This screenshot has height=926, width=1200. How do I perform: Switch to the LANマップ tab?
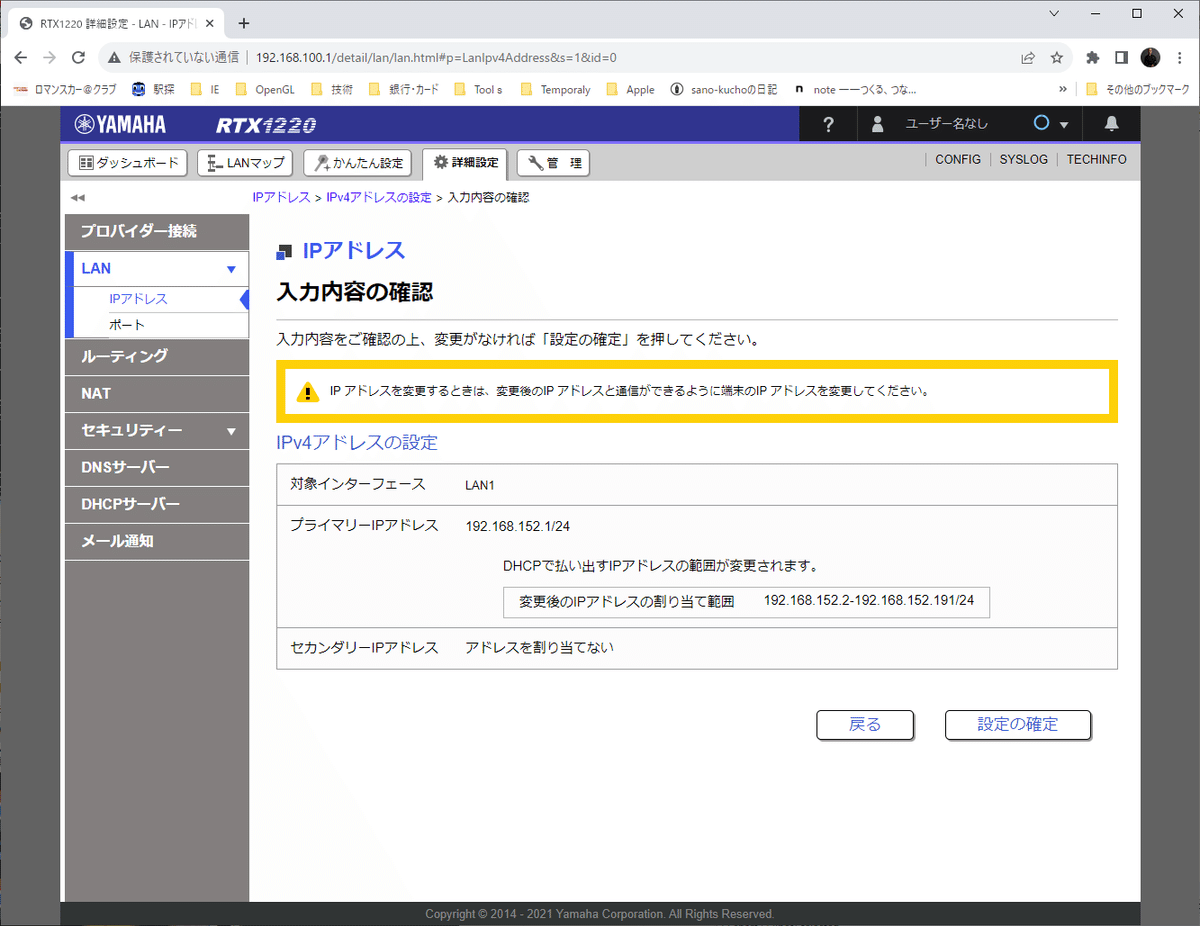click(245, 162)
